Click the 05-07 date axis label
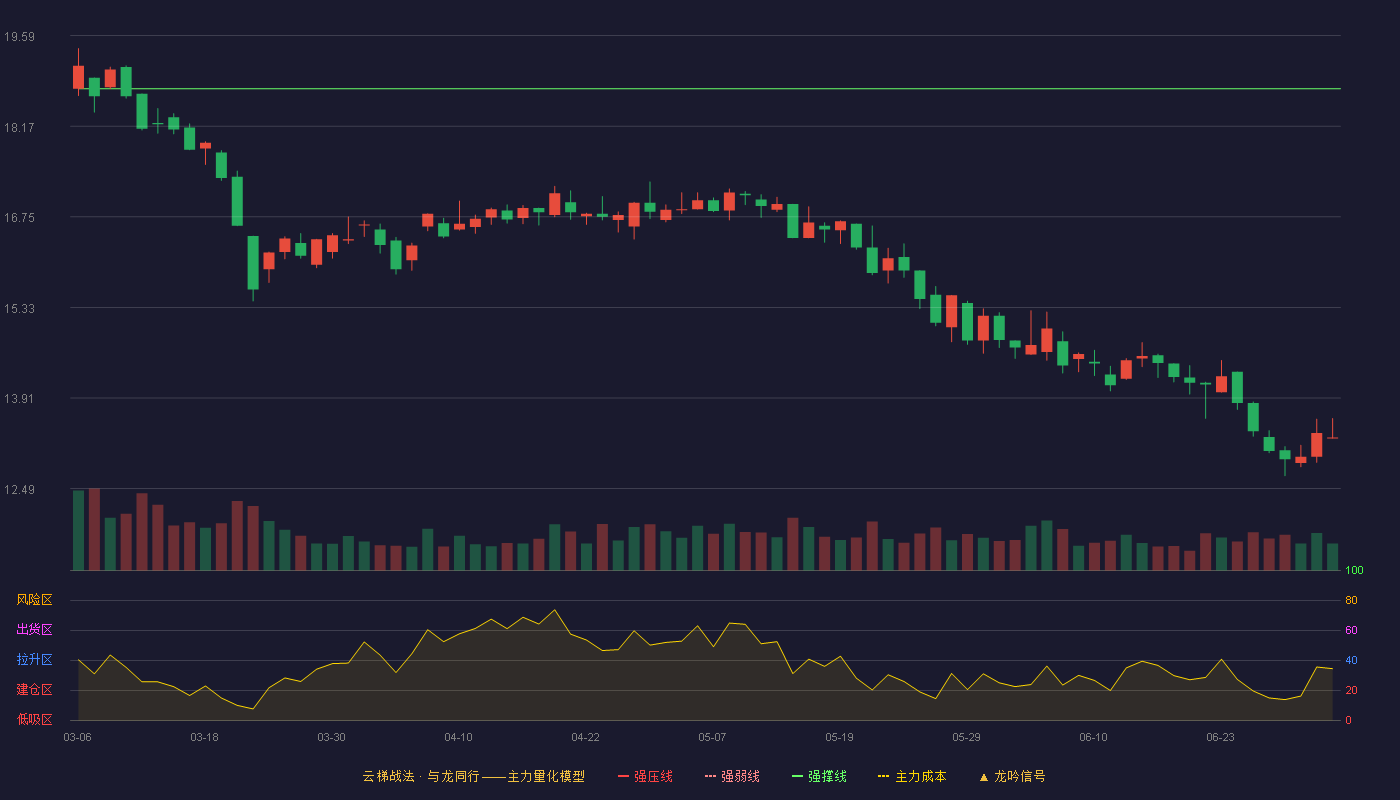The image size is (1400, 800). pos(712,737)
